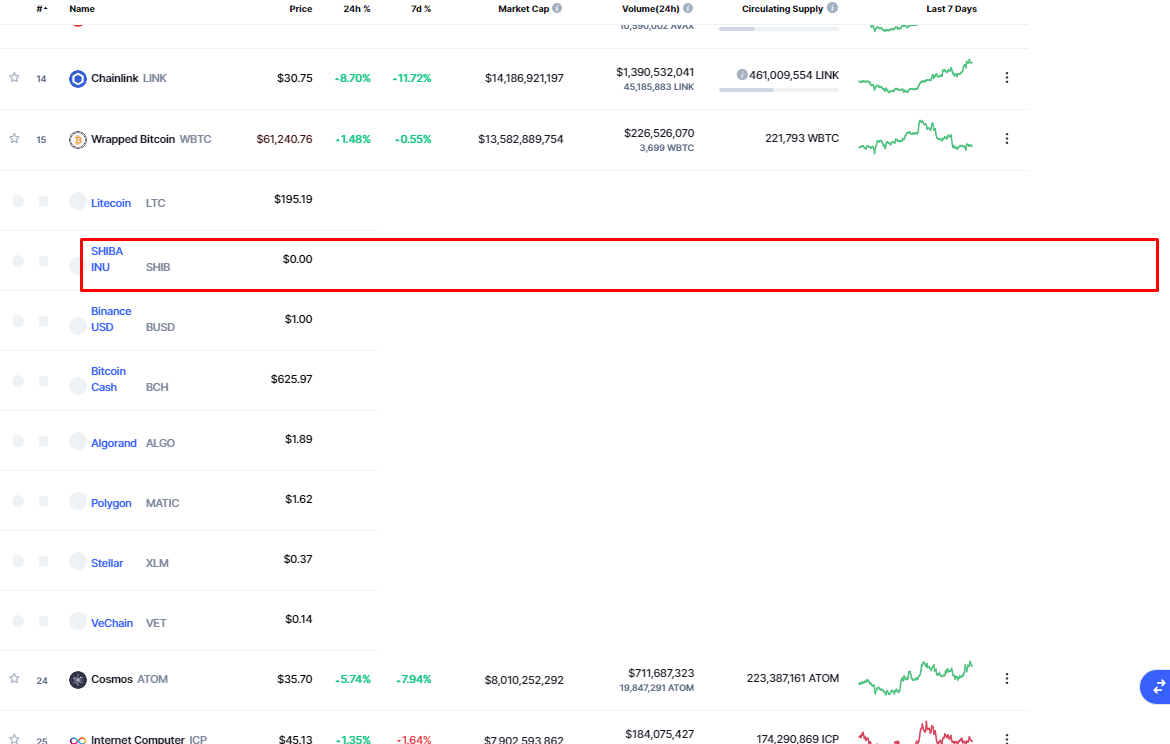The image size is (1170, 744).
Task: Open the Bitcoin Cash link
Action: click(108, 379)
